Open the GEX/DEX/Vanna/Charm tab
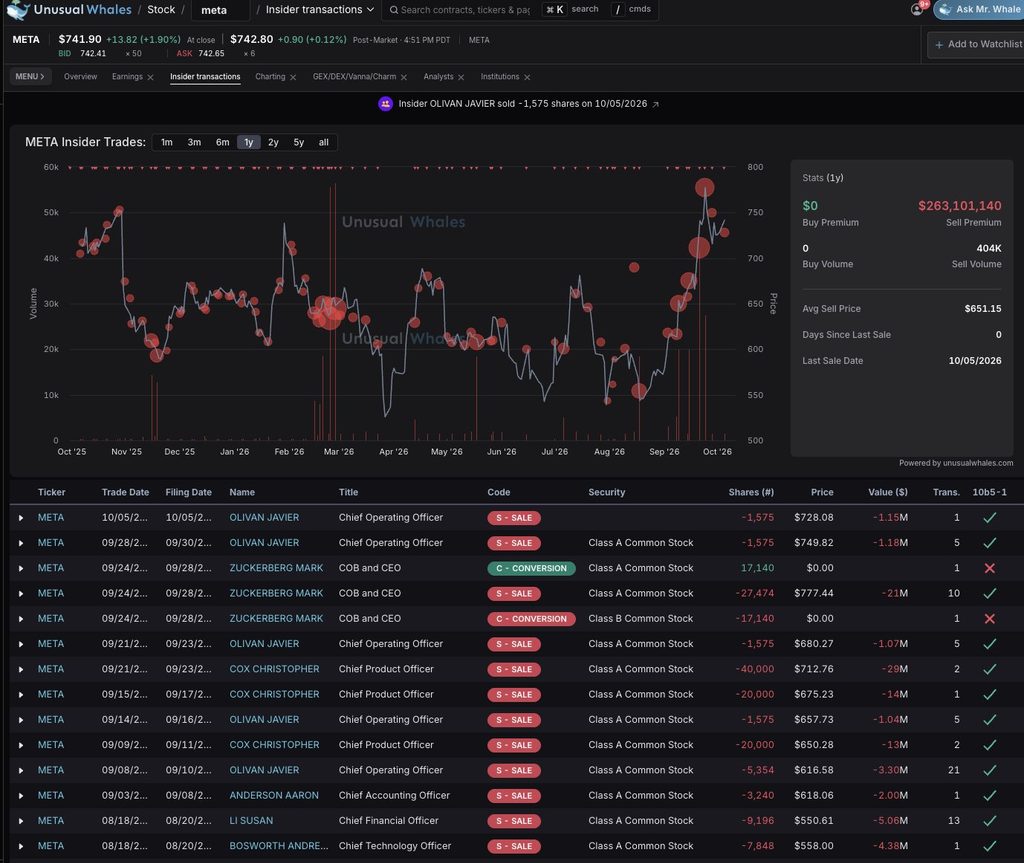Image resolution: width=1024 pixels, height=863 pixels. [354, 76]
